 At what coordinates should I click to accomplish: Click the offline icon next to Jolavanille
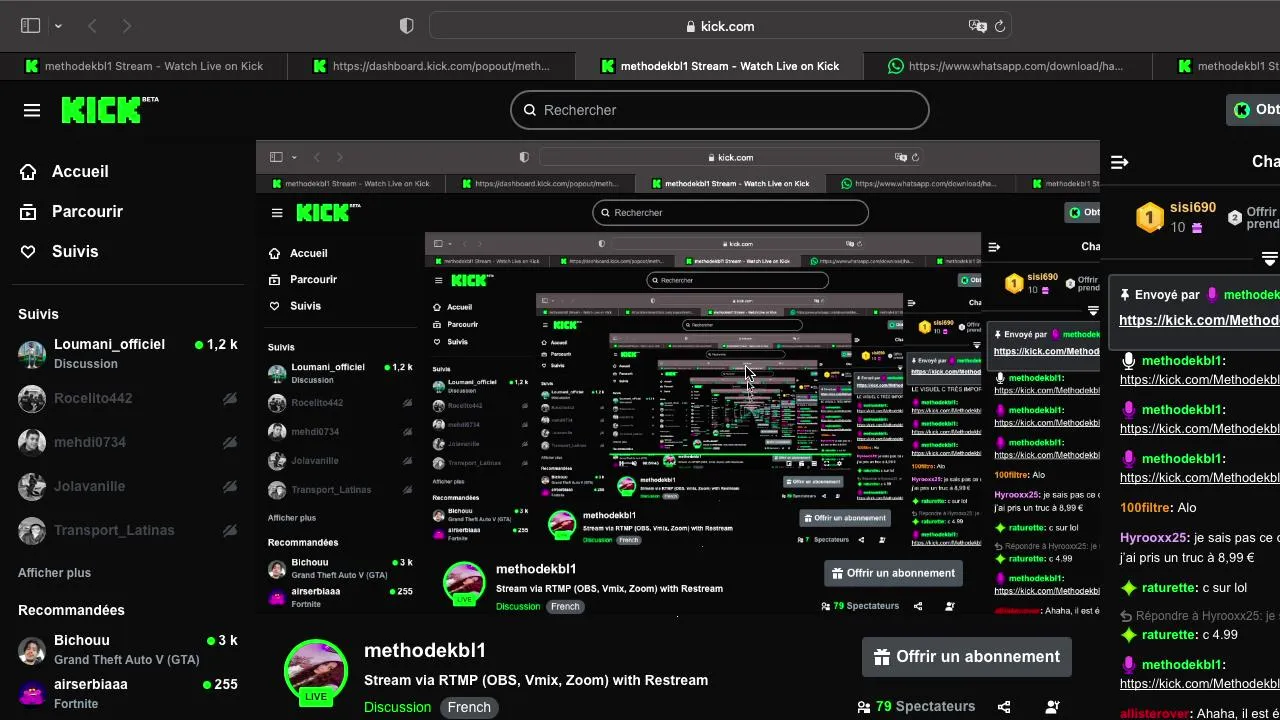(230, 486)
